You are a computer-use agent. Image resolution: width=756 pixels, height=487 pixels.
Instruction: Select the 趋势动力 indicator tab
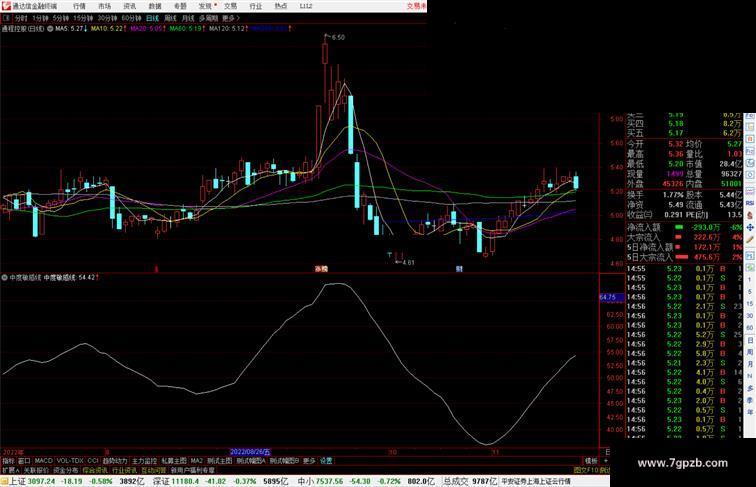(x=115, y=461)
